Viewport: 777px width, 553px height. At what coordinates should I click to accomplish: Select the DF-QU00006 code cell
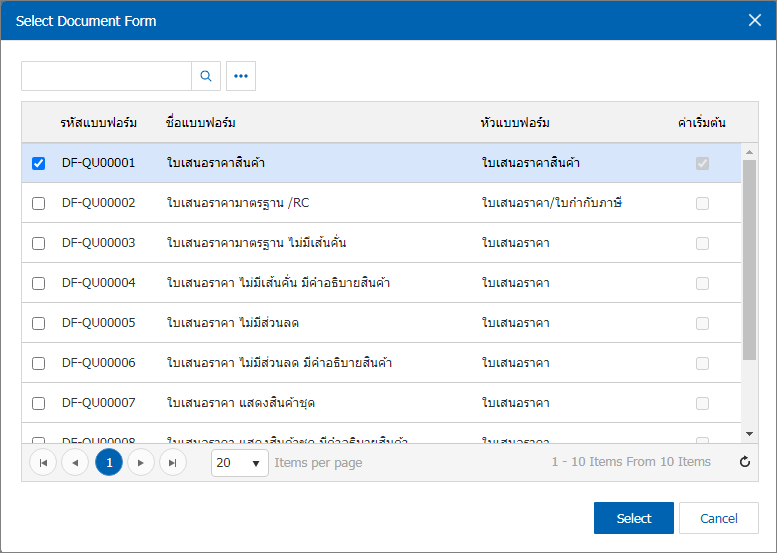99,363
